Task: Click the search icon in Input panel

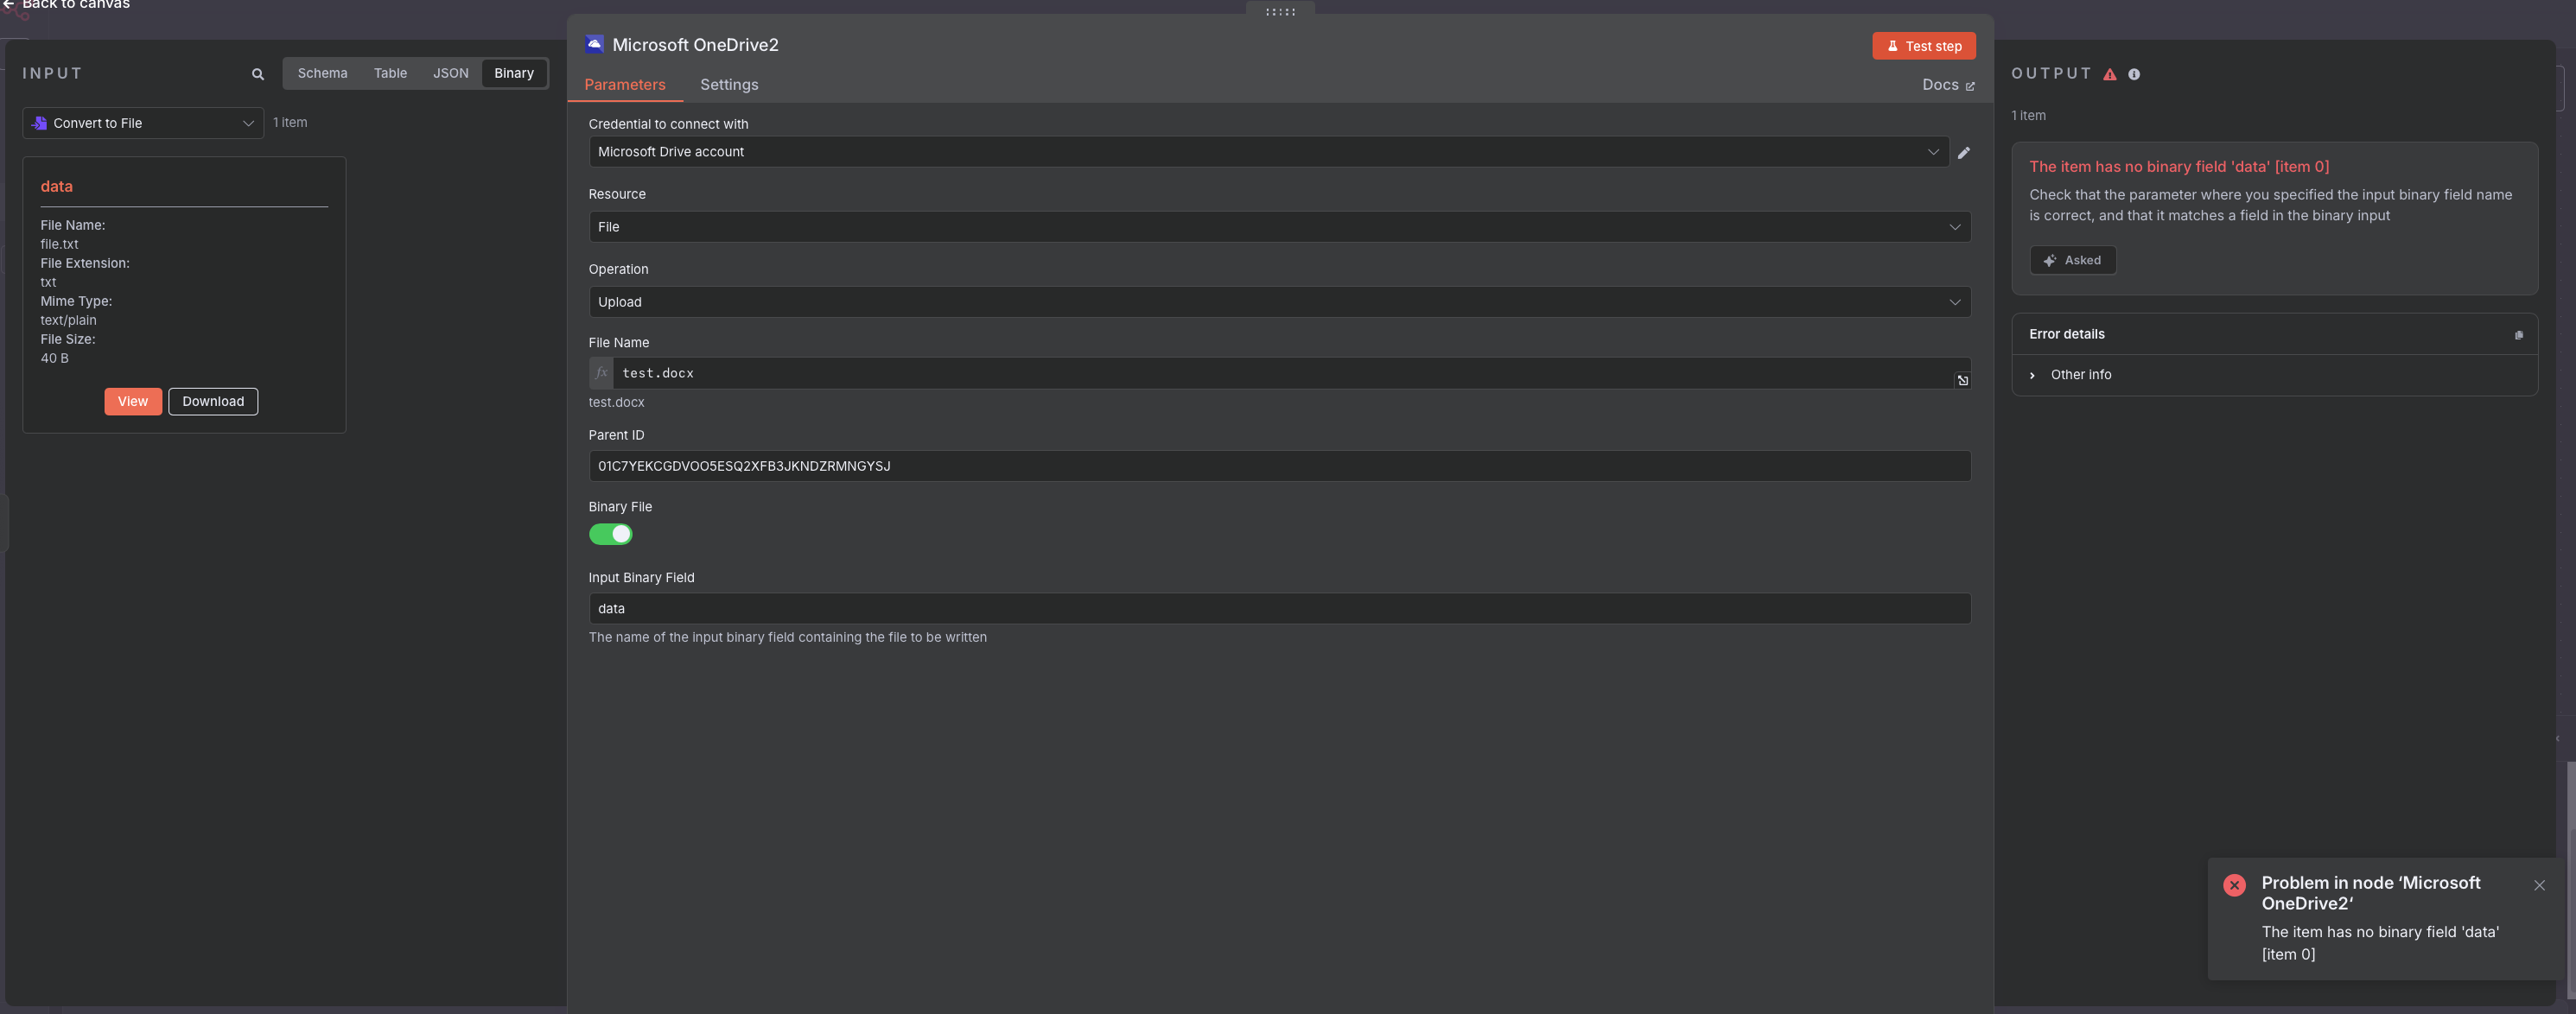Action: [x=257, y=74]
